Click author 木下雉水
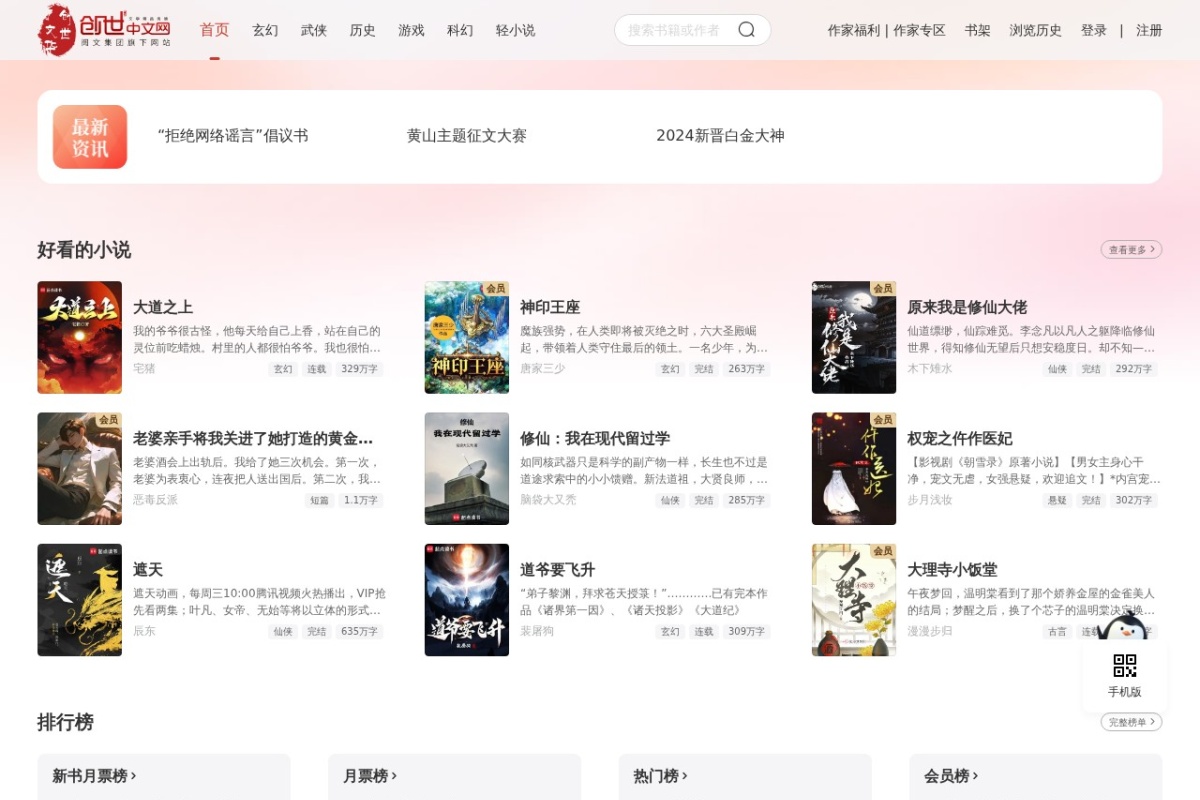Viewport: 1200px width, 800px height. 929,368
